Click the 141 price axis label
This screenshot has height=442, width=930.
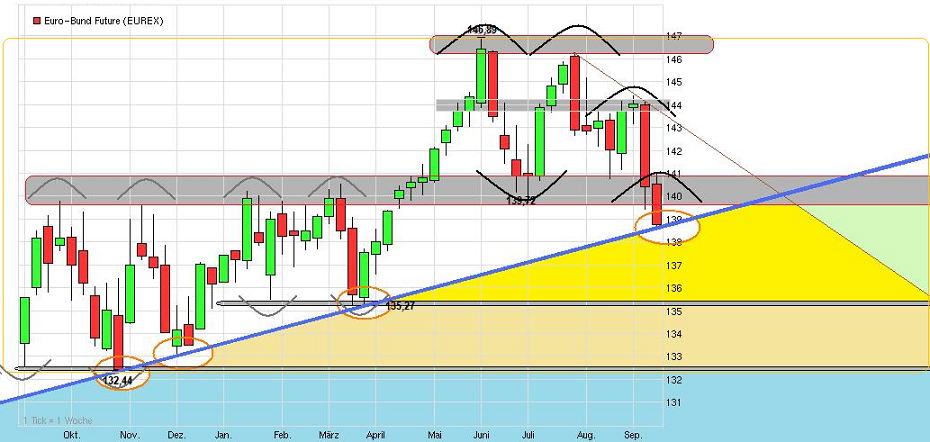675,174
